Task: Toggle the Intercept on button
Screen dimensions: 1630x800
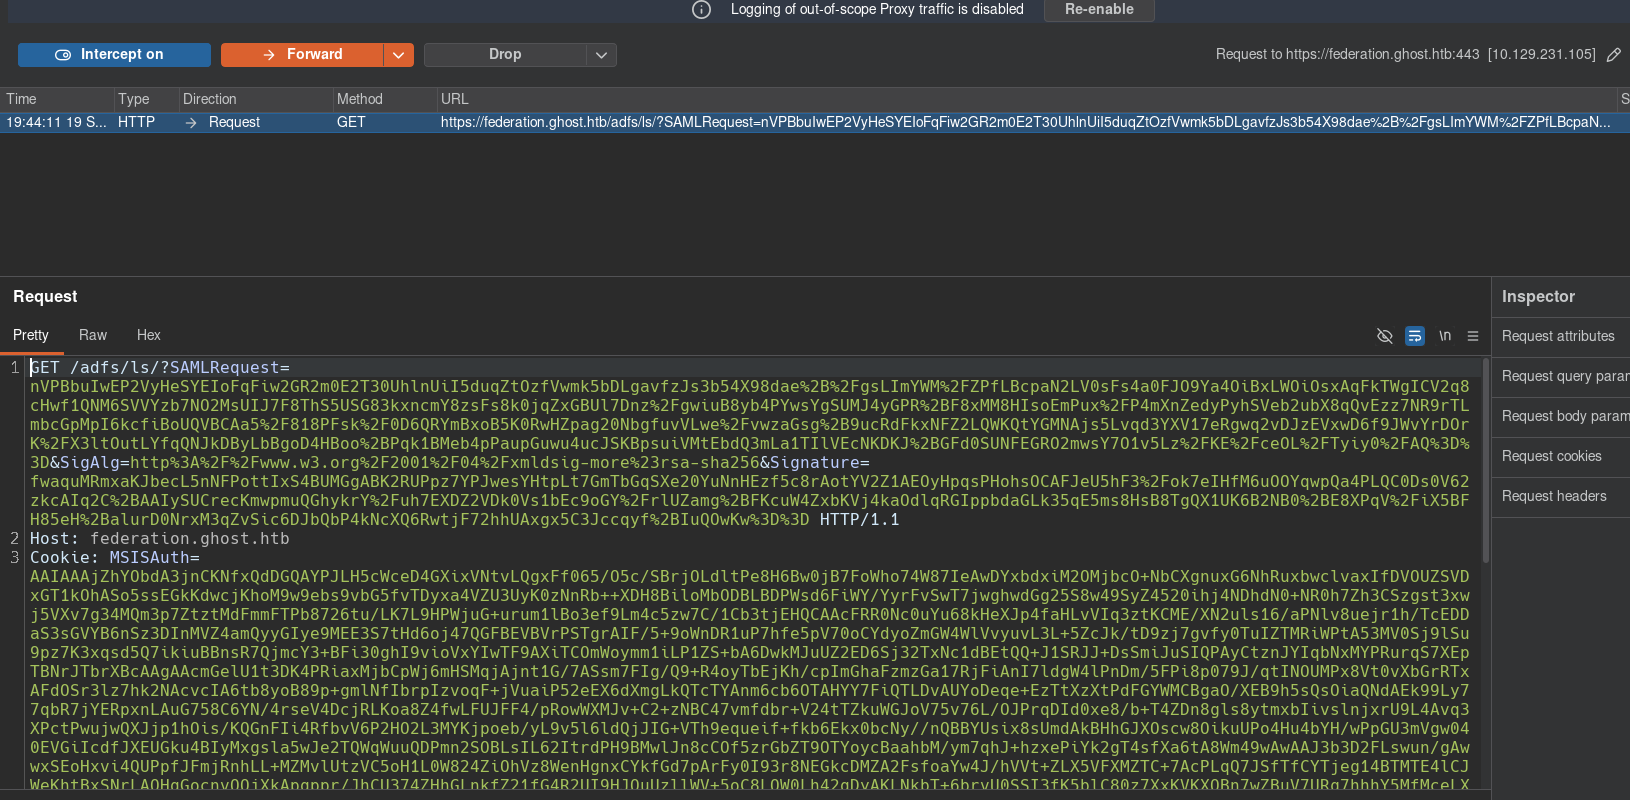Action: pos(114,55)
